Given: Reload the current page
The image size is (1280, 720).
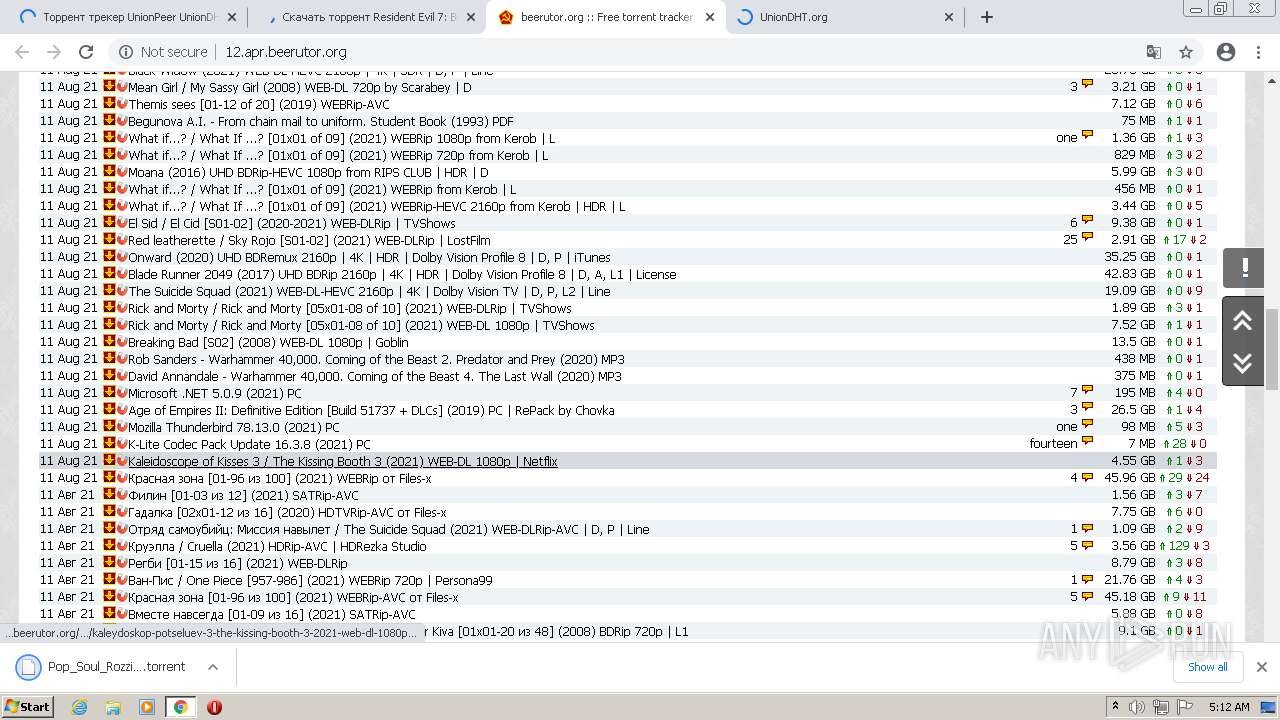Looking at the screenshot, I should click(86, 52).
